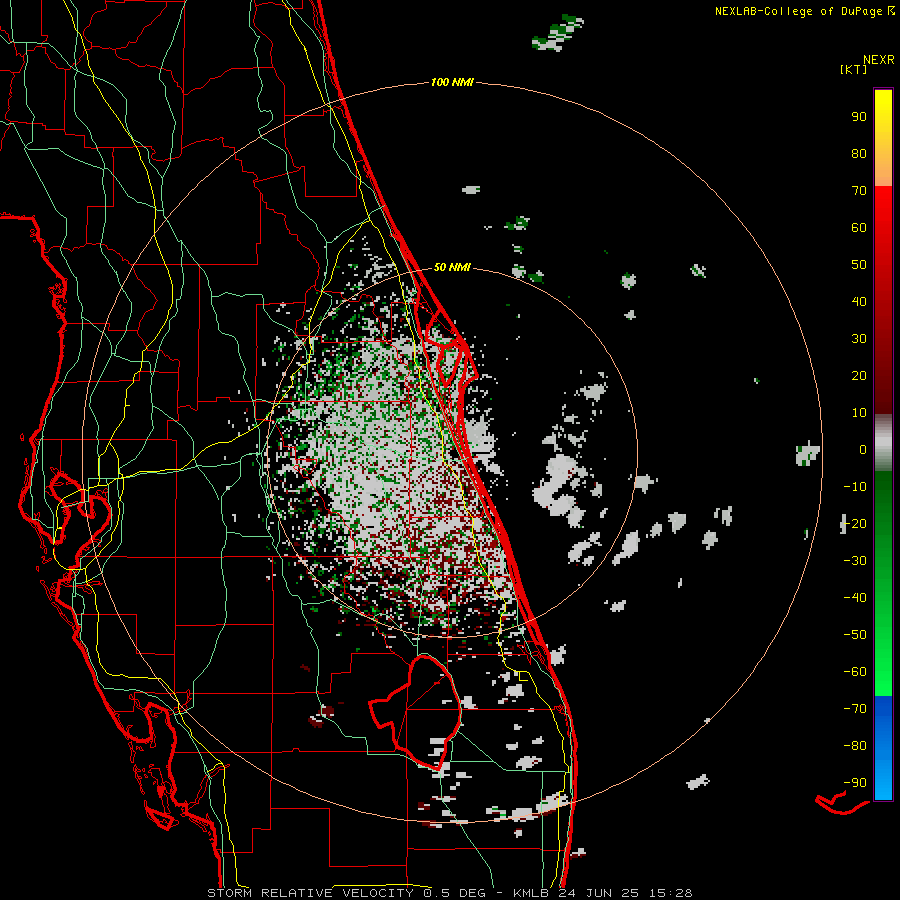Click the 0 value on the velocity scale
This screenshot has width=900, height=900.
pyautogui.click(x=863, y=450)
